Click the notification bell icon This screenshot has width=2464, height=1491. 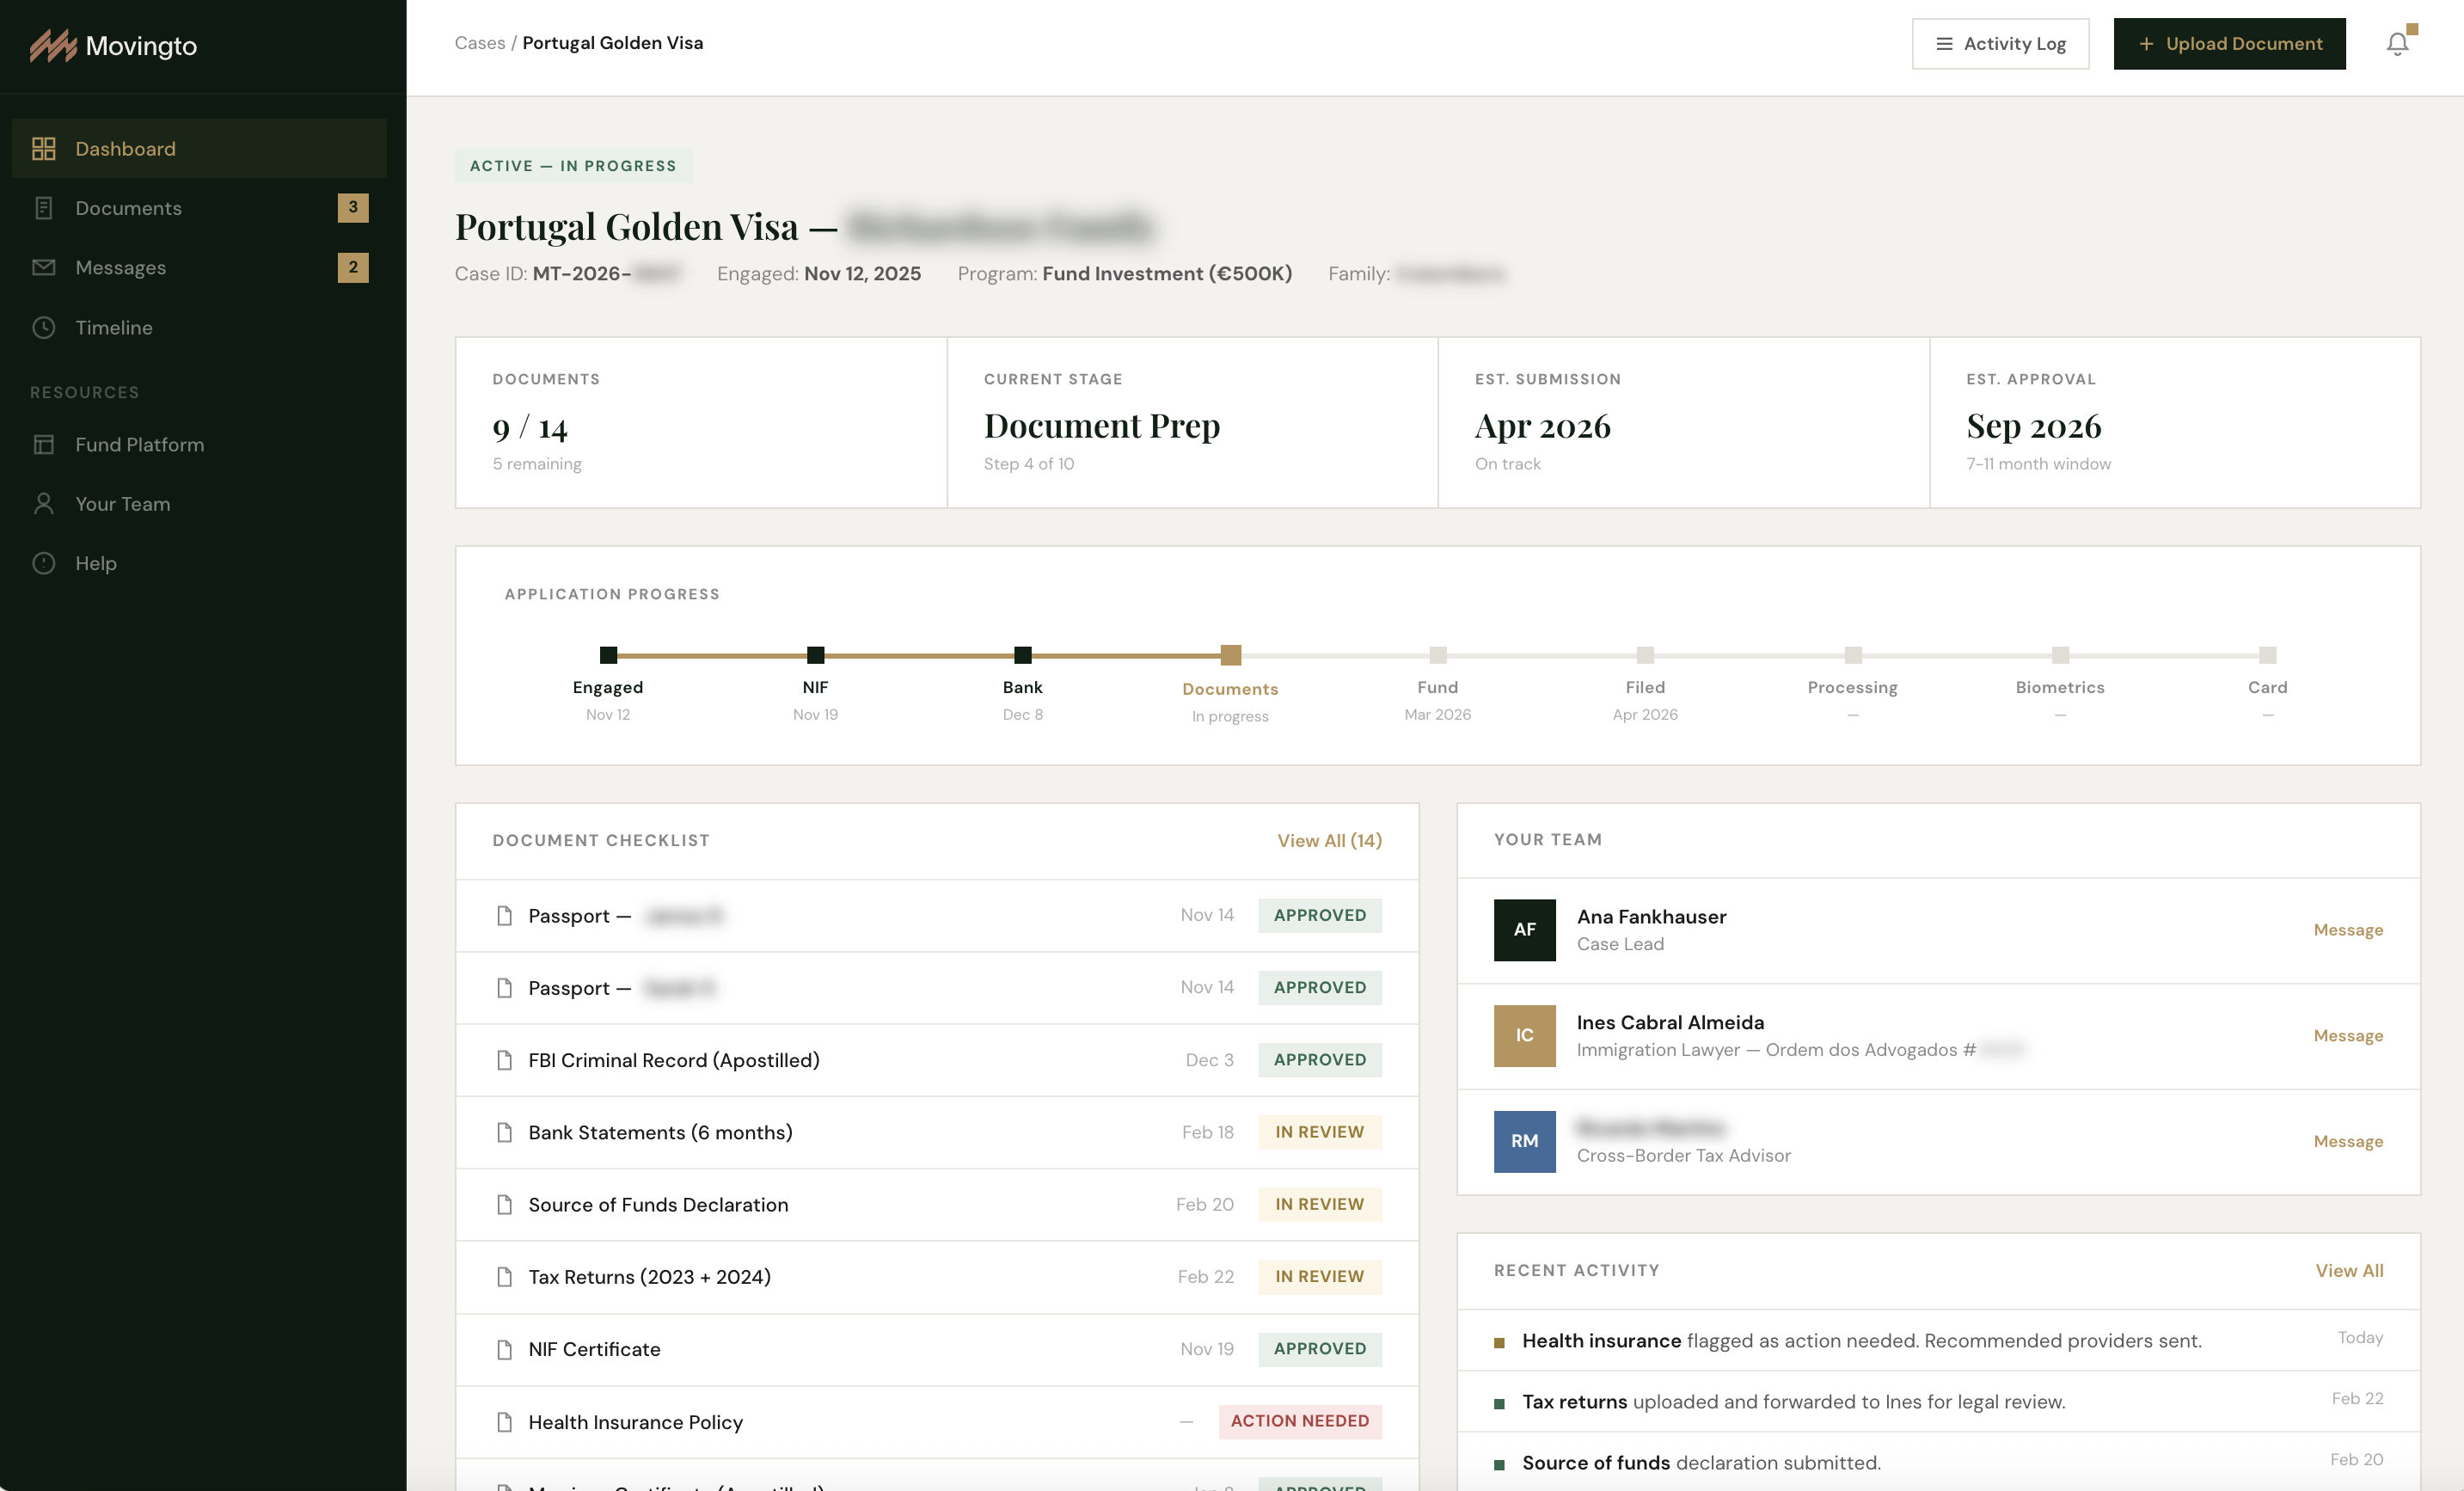(x=2397, y=44)
